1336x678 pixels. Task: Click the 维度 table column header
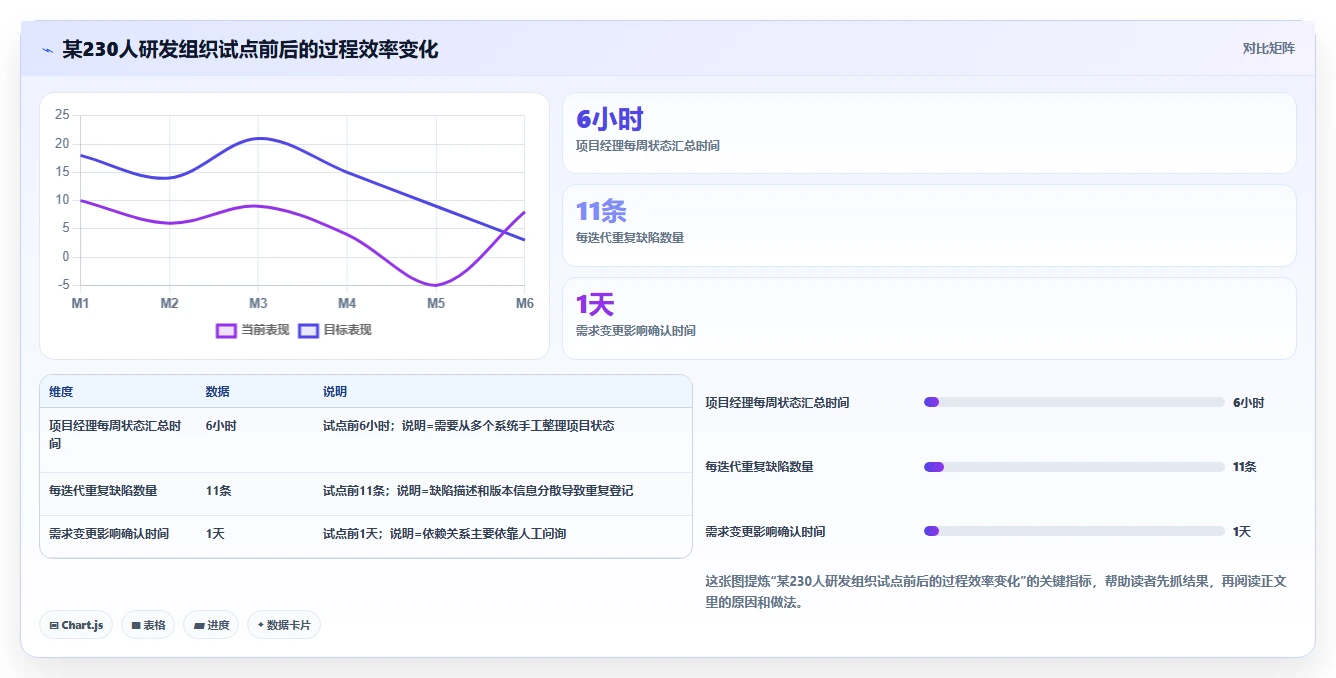[61, 392]
